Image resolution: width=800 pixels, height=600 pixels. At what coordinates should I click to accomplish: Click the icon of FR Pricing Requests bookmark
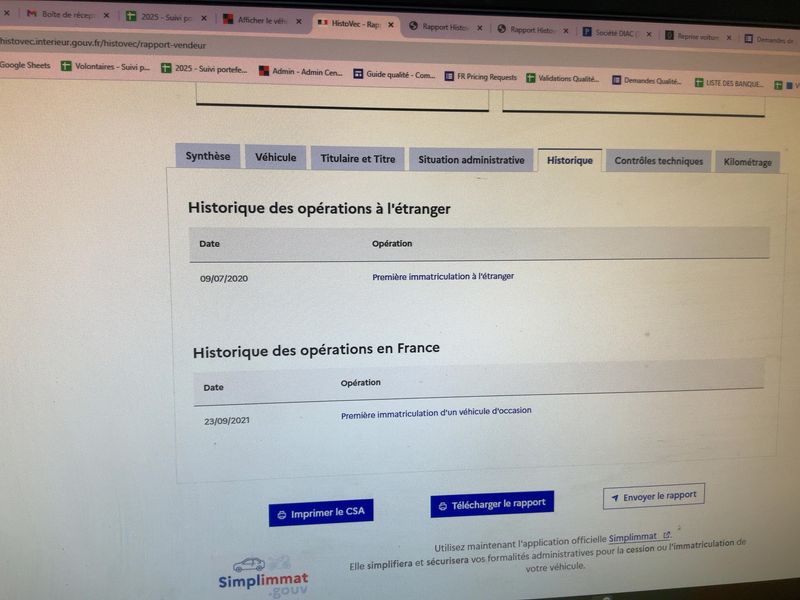point(449,77)
